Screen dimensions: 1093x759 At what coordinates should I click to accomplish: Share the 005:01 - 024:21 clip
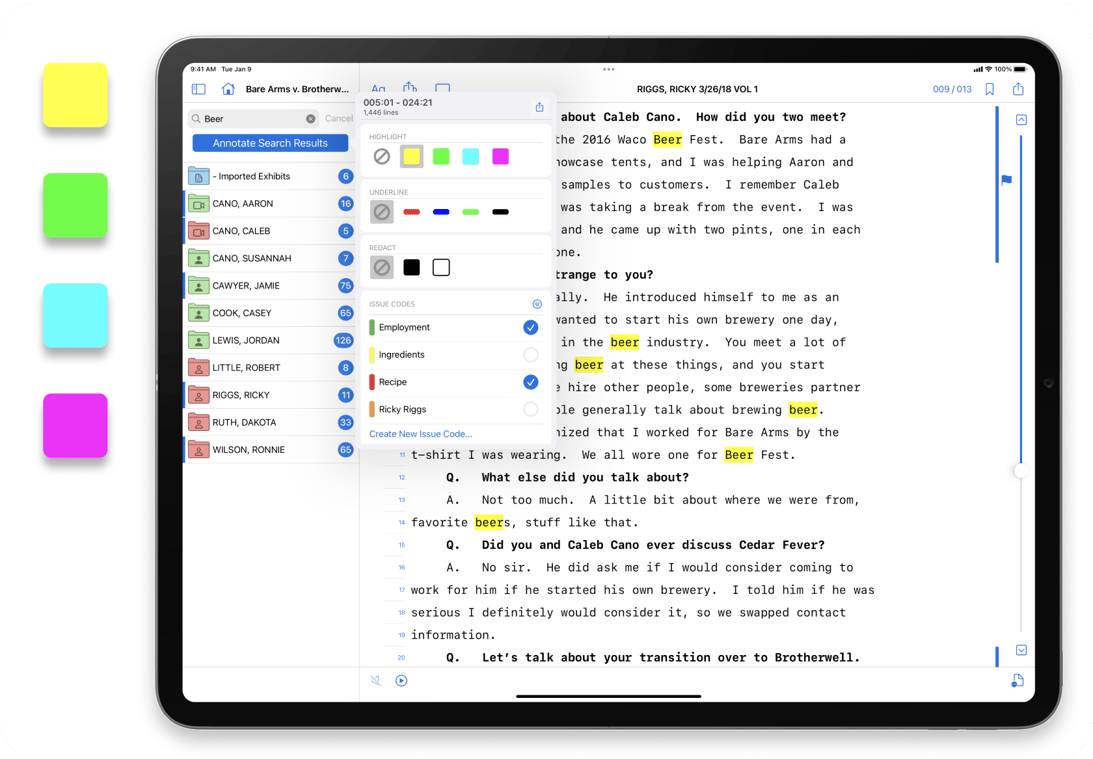[540, 106]
